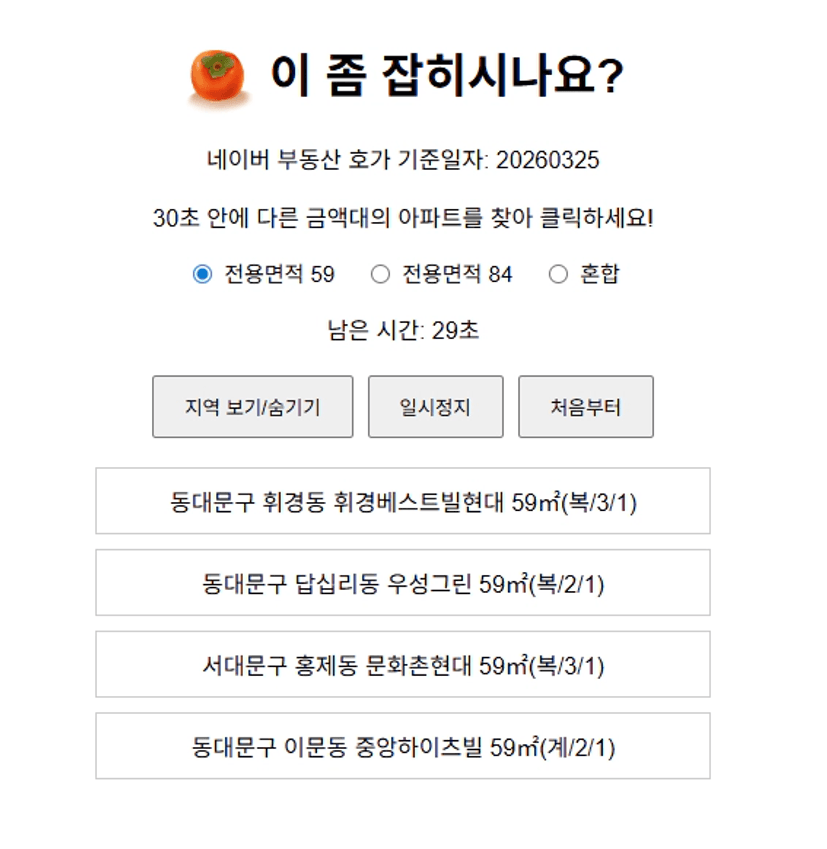Choose the 혼합 radio button
Screen dimensions: 827x849
click(x=558, y=274)
